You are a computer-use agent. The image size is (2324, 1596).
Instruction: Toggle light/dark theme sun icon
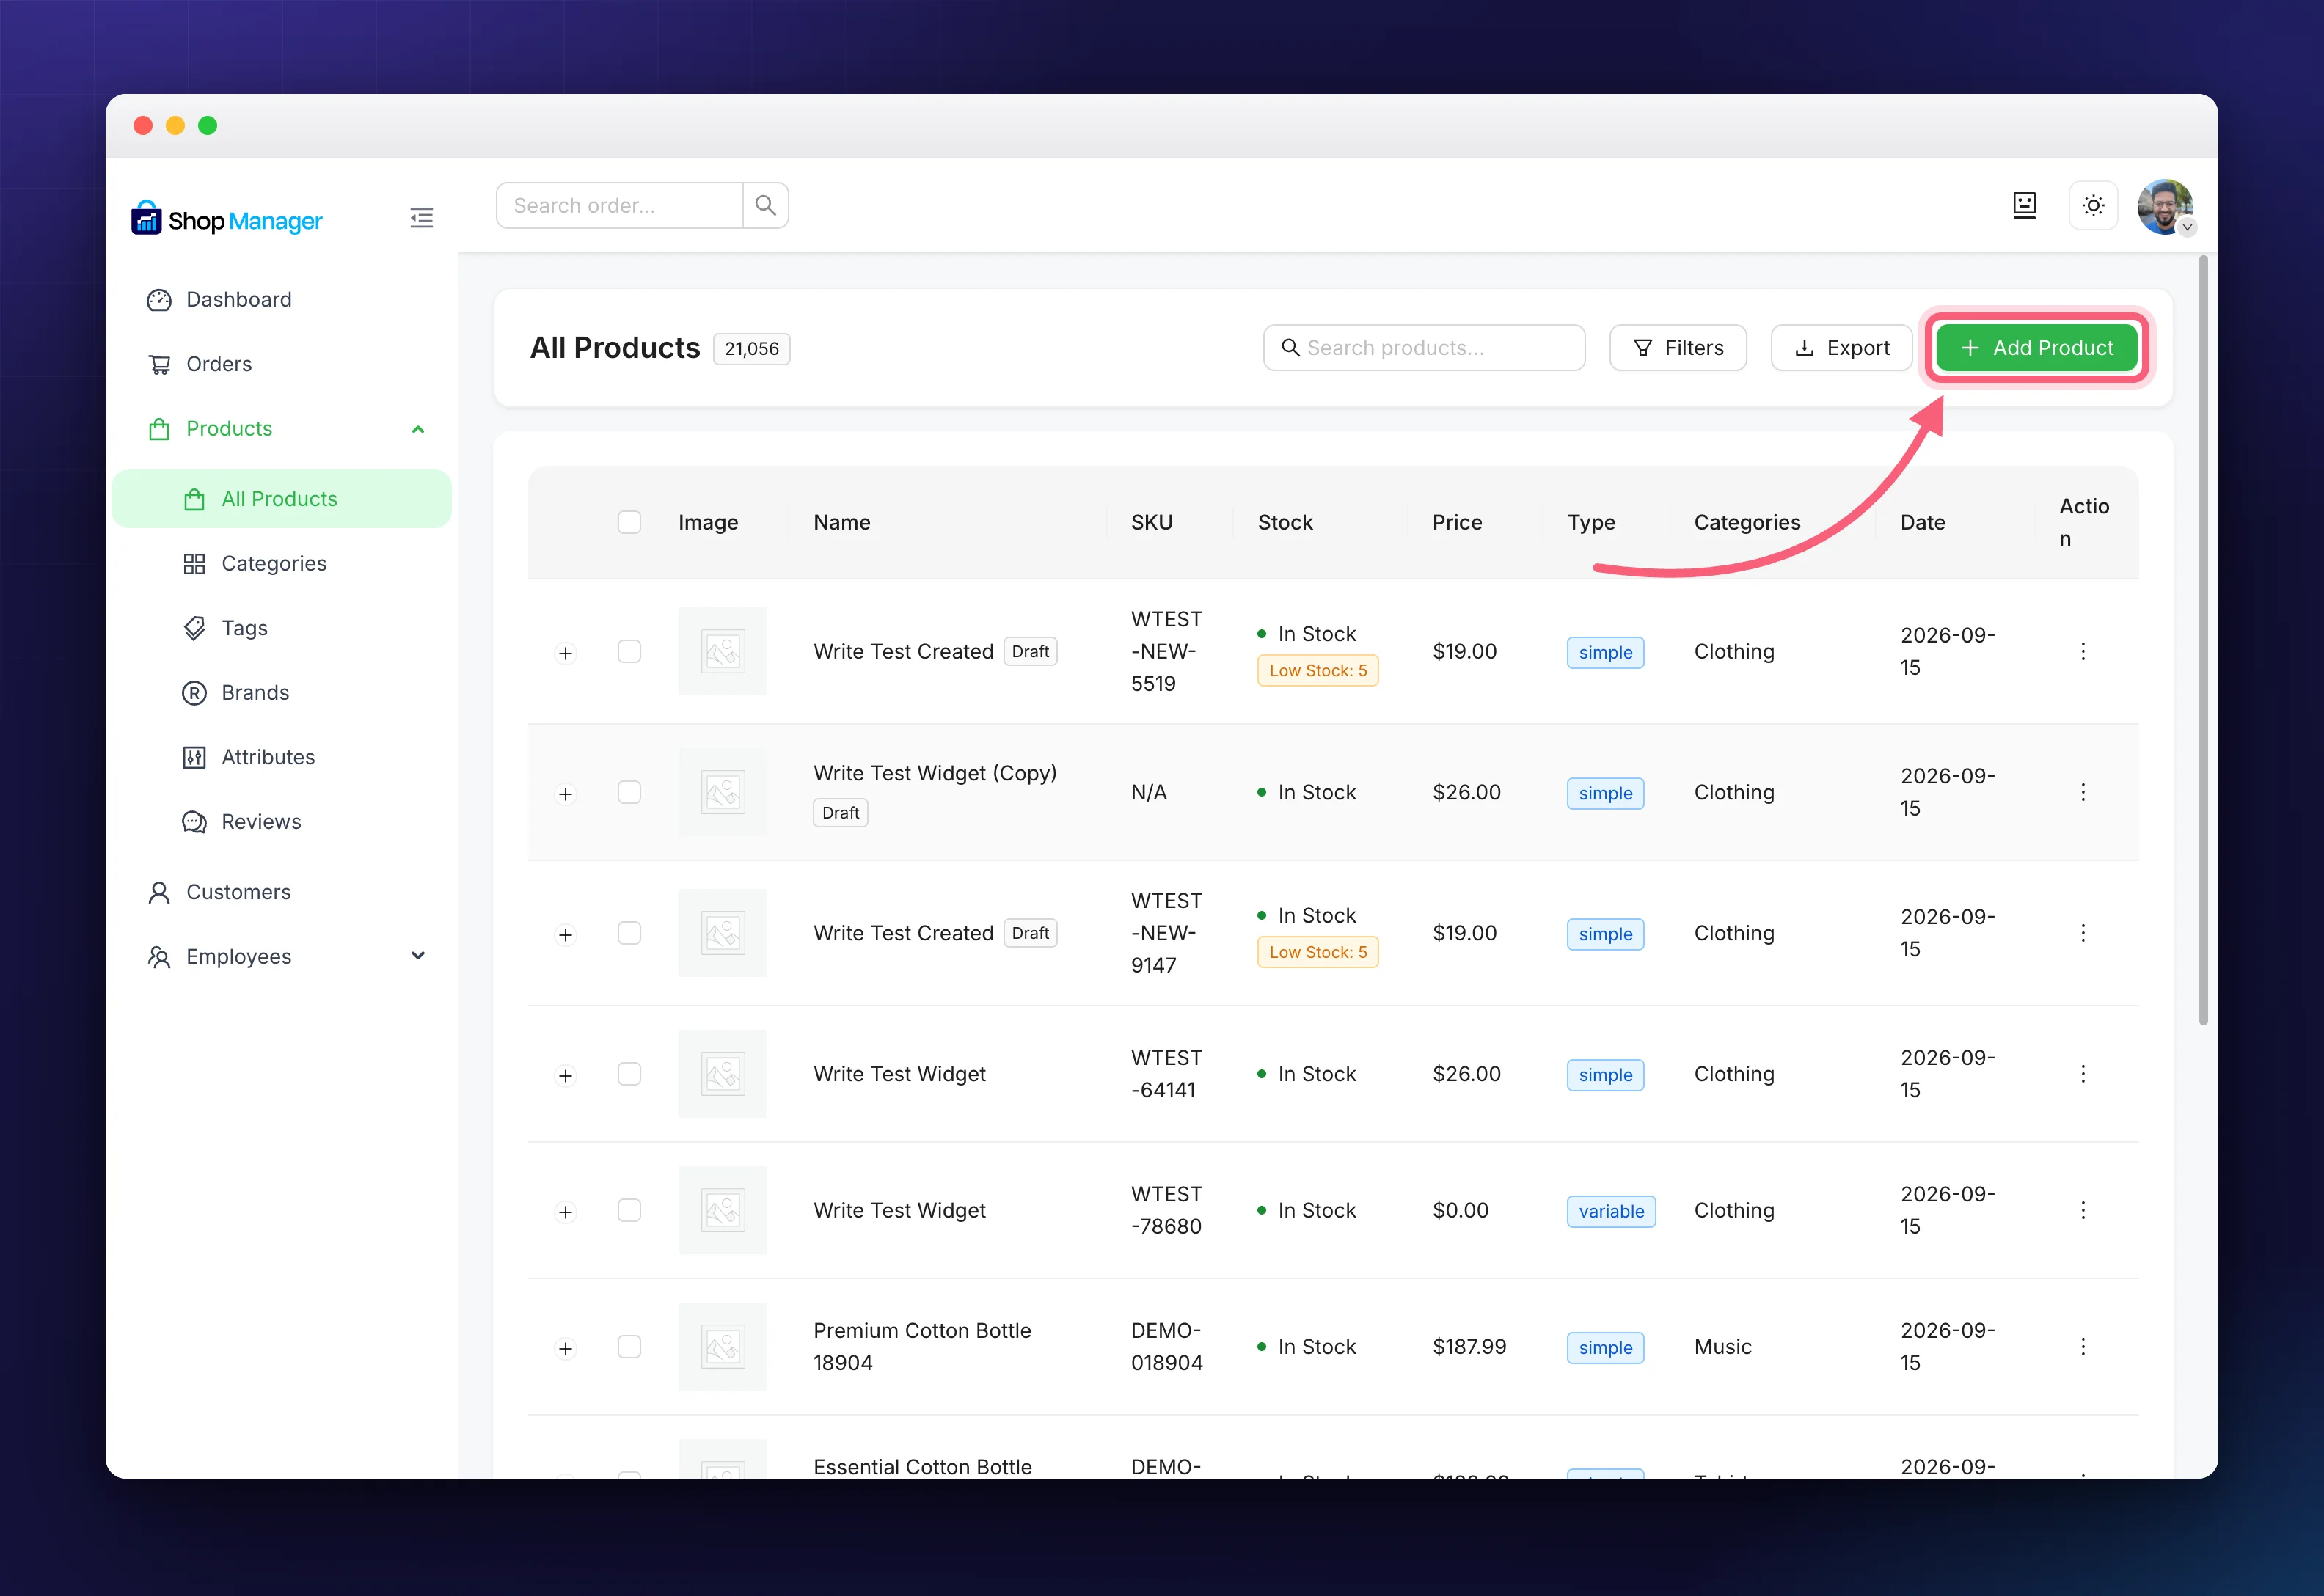pyautogui.click(x=2093, y=205)
